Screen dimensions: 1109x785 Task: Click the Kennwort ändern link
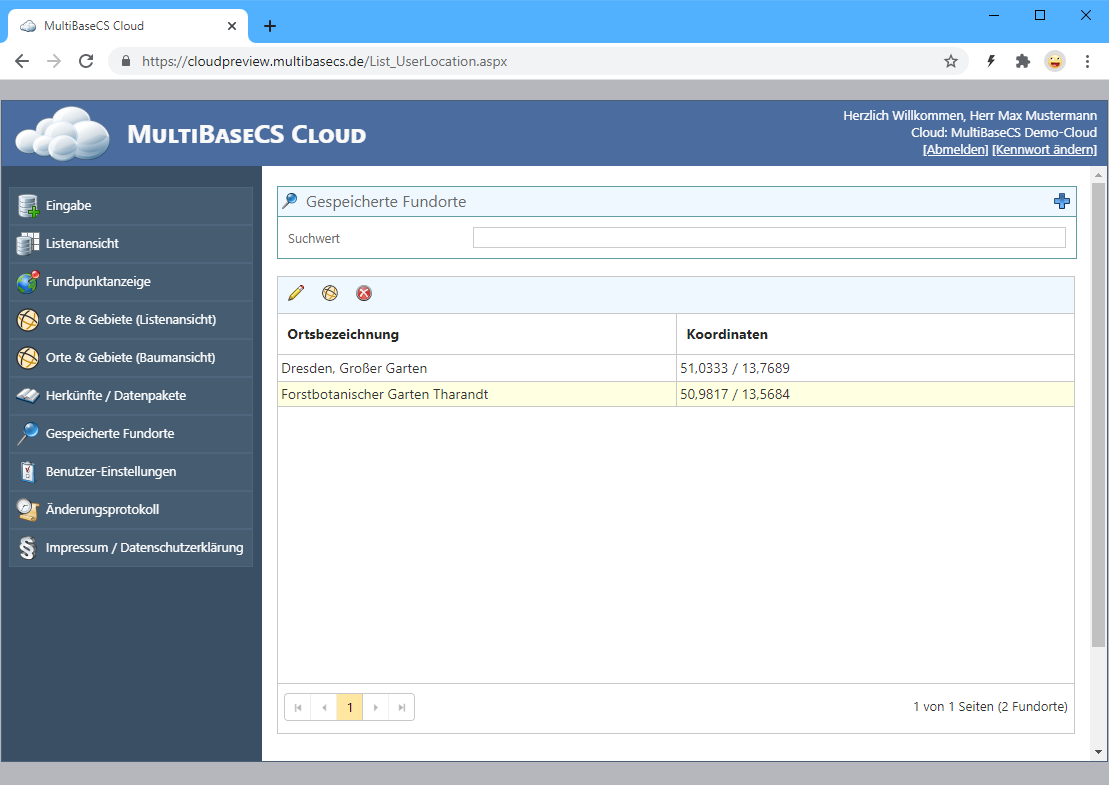click(x=1044, y=150)
